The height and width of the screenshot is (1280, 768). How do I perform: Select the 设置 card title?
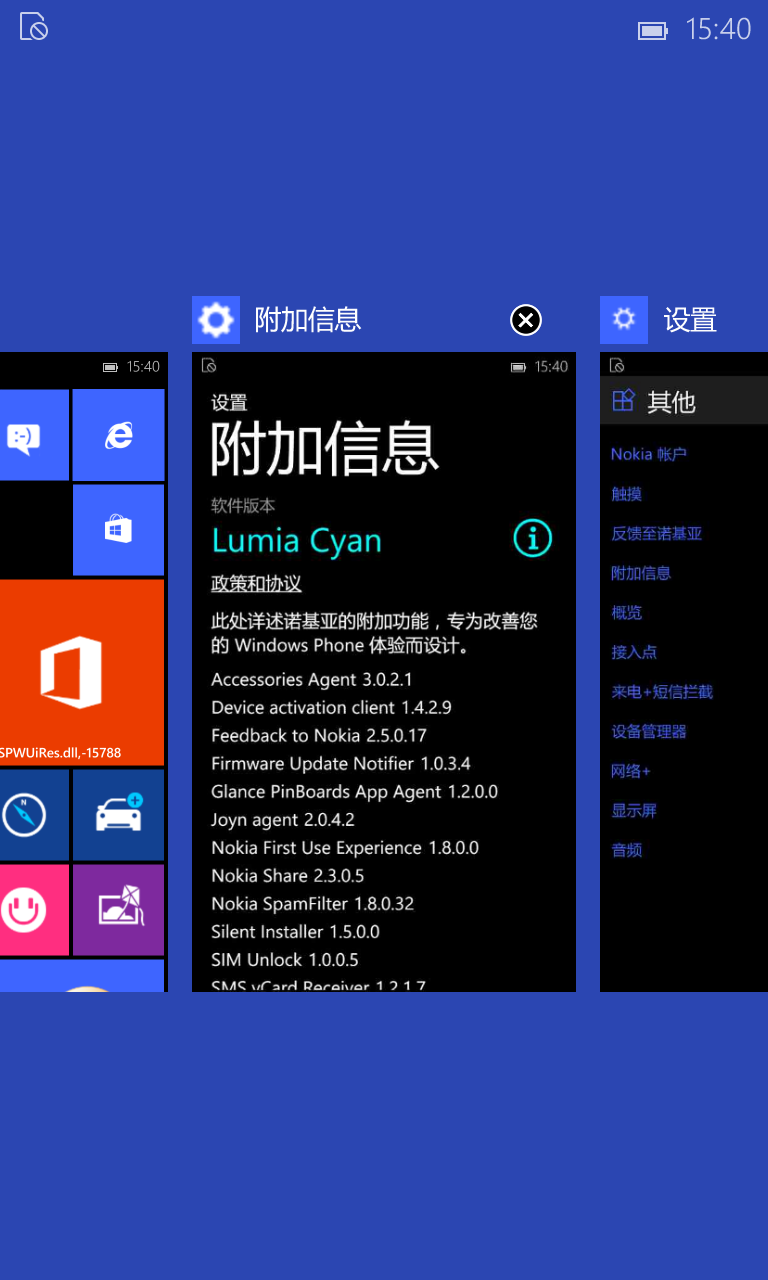point(691,320)
